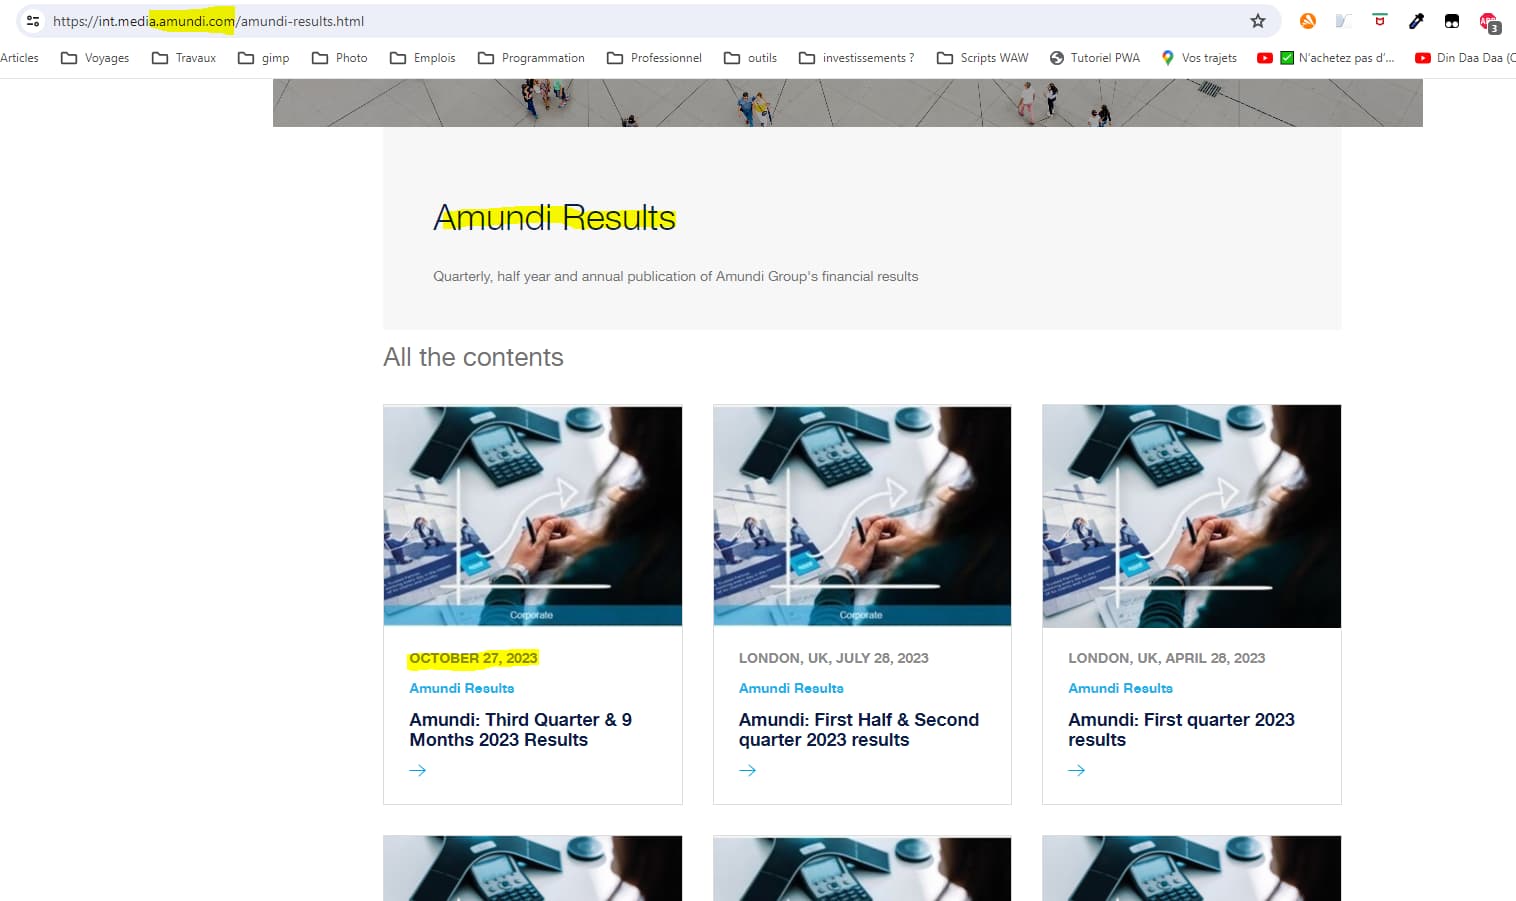Image resolution: width=1516 pixels, height=901 pixels.
Task: Click Amundi Results tag under October 27, 2023
Action: (462, 688)
